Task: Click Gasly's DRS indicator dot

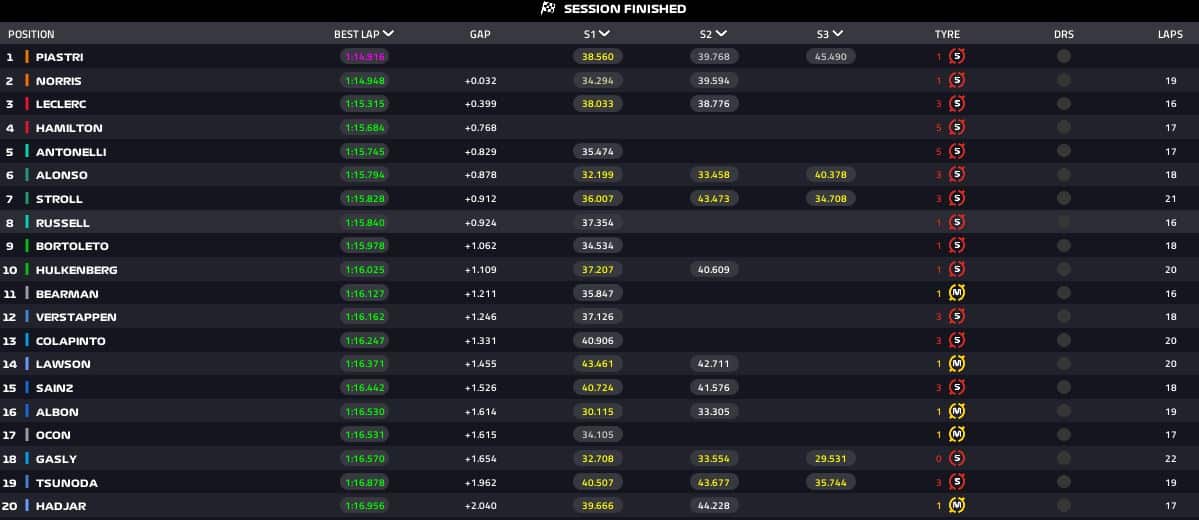Action: (1064, 458)
